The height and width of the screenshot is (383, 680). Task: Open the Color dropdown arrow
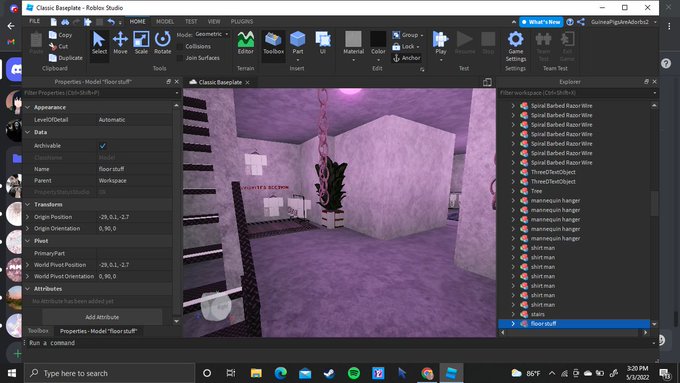(378, 60)
